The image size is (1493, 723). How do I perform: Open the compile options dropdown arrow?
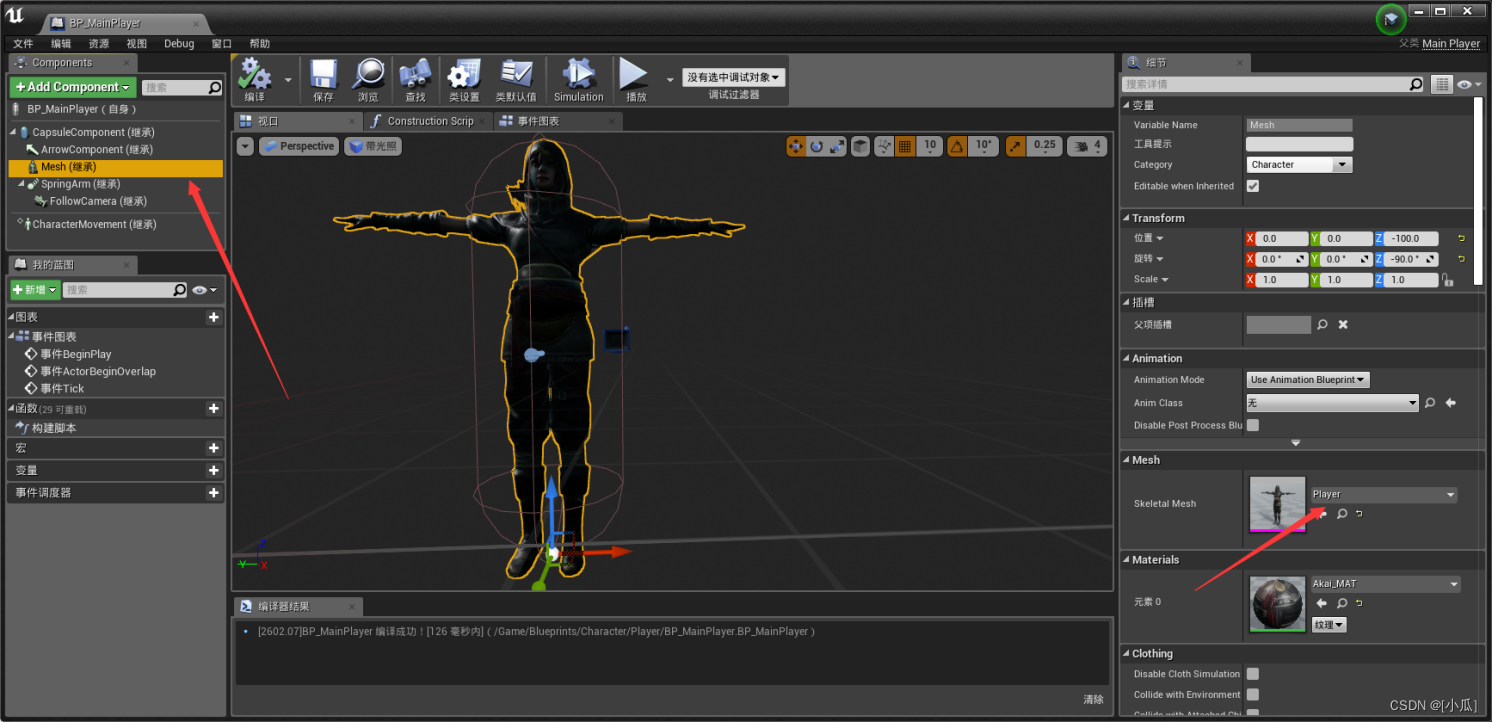point(288,79)
